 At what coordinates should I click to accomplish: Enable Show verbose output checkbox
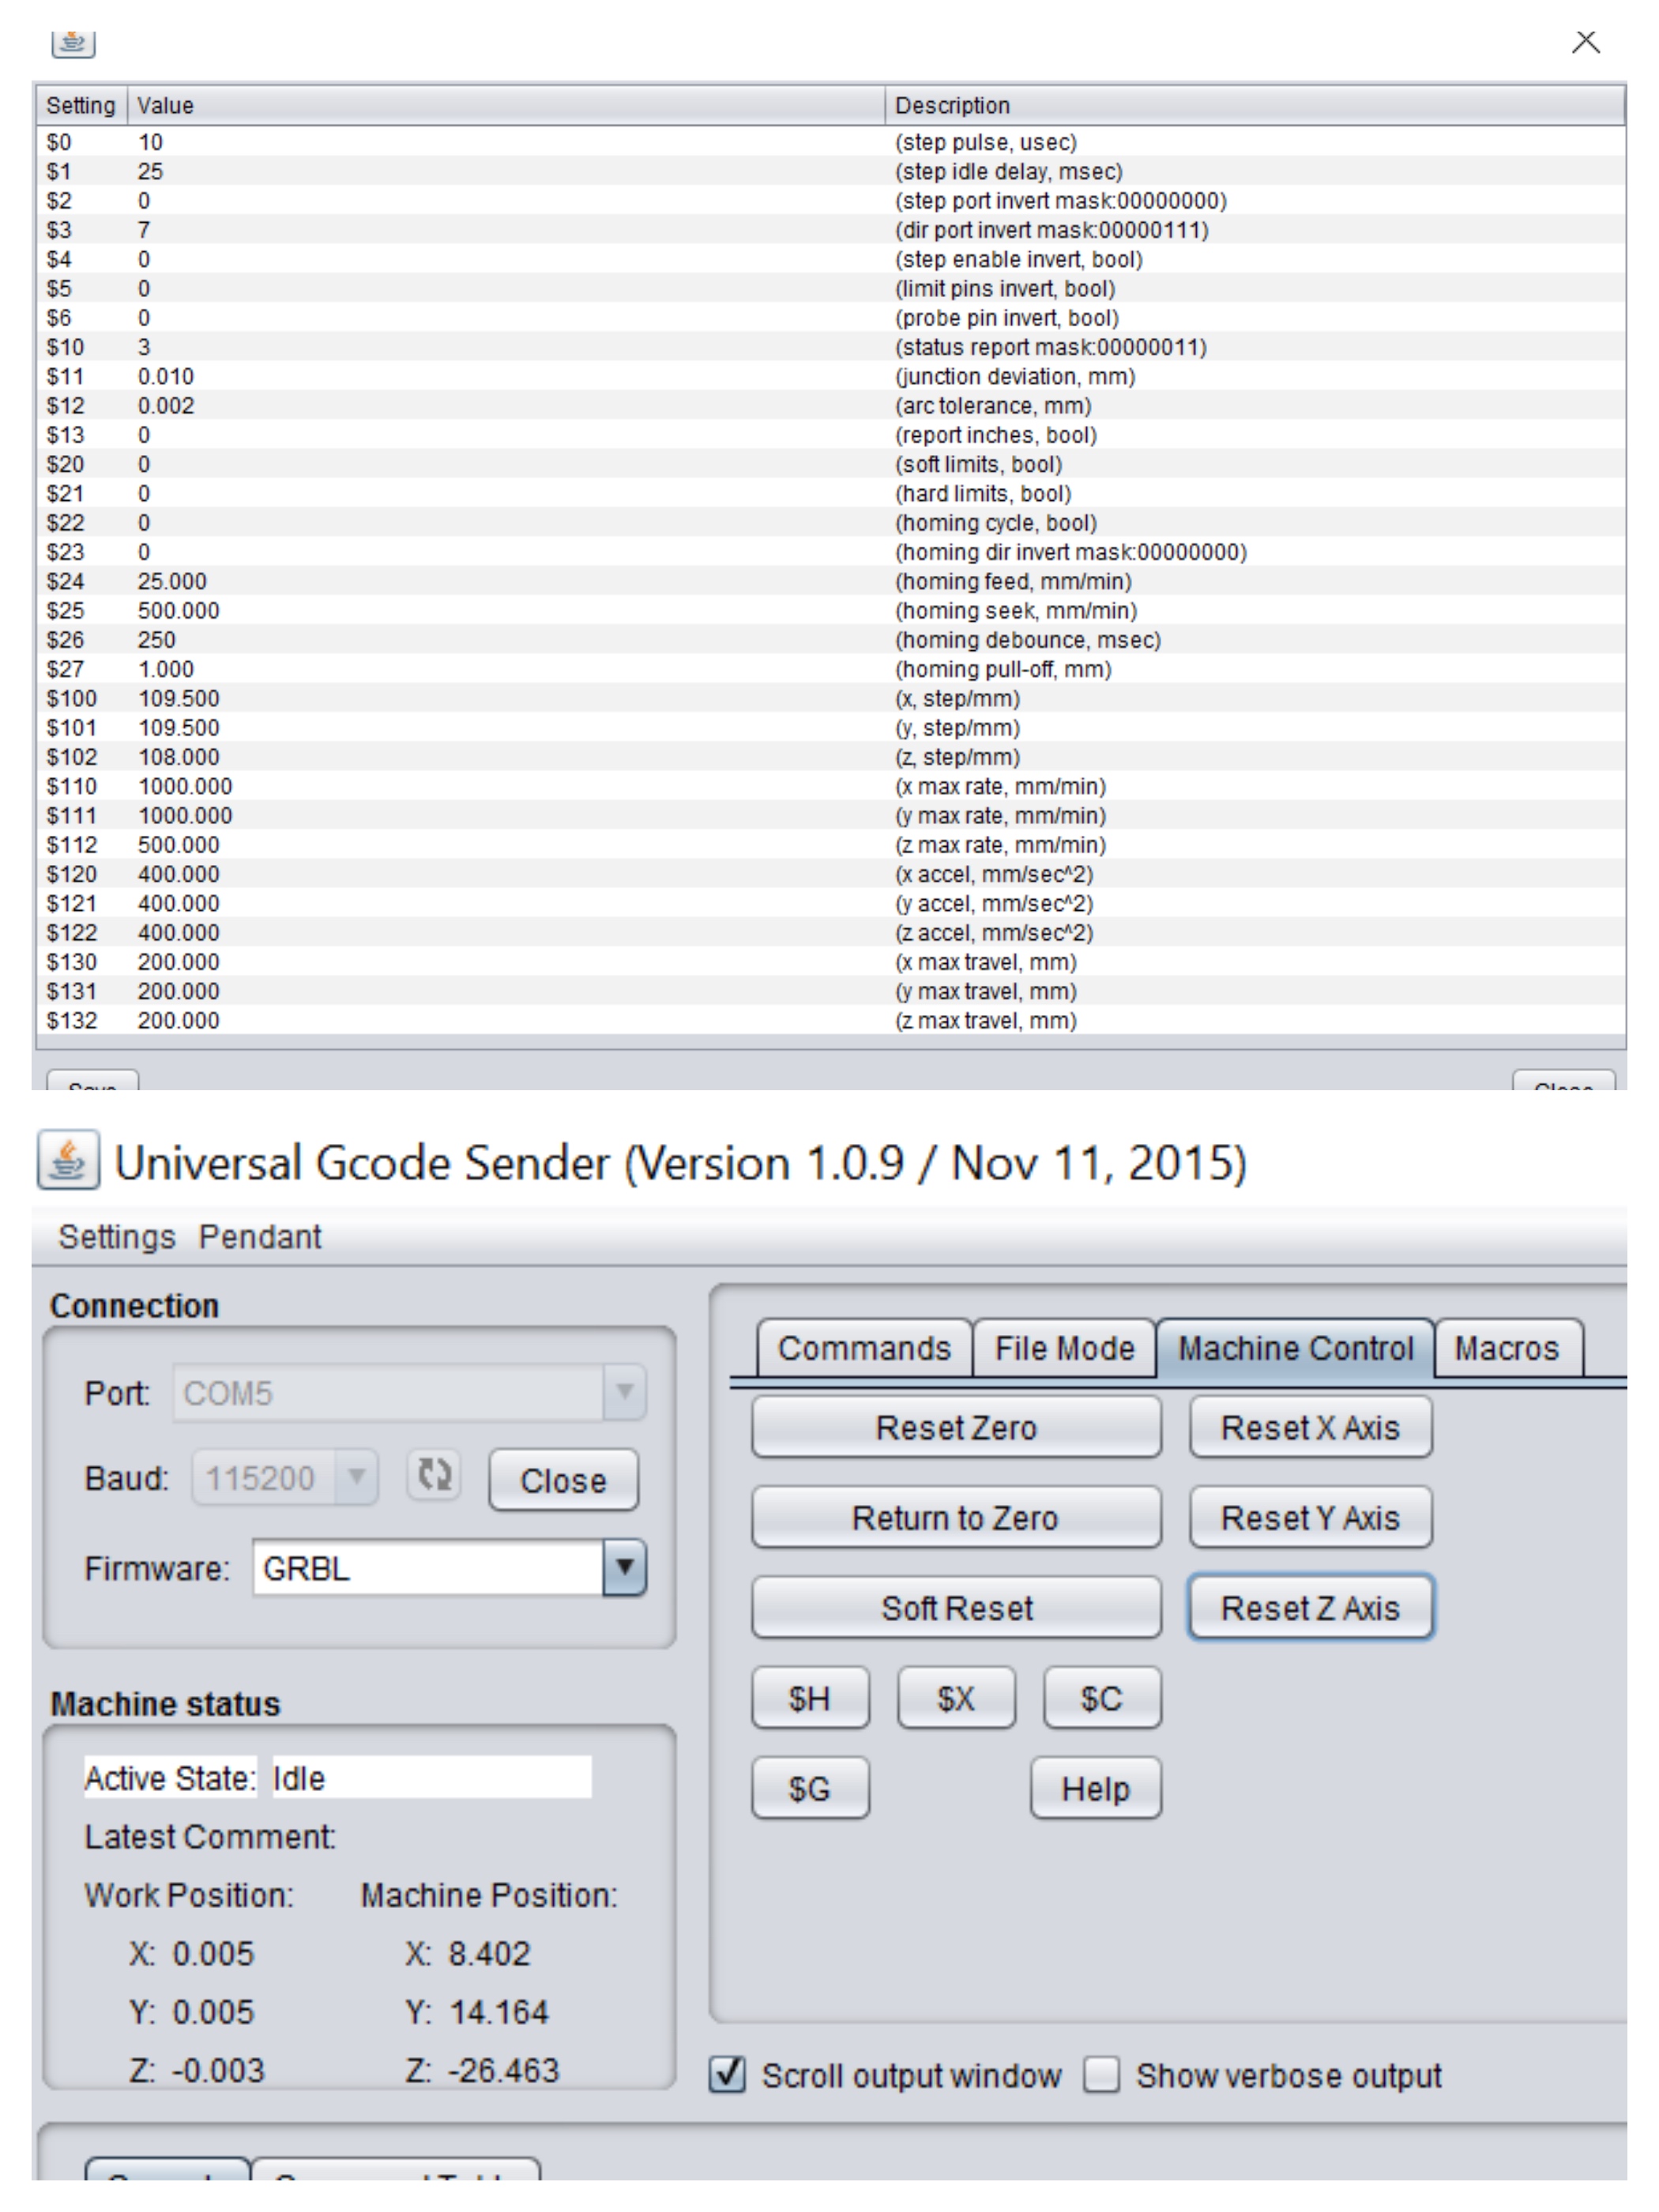(1101, 2074)
